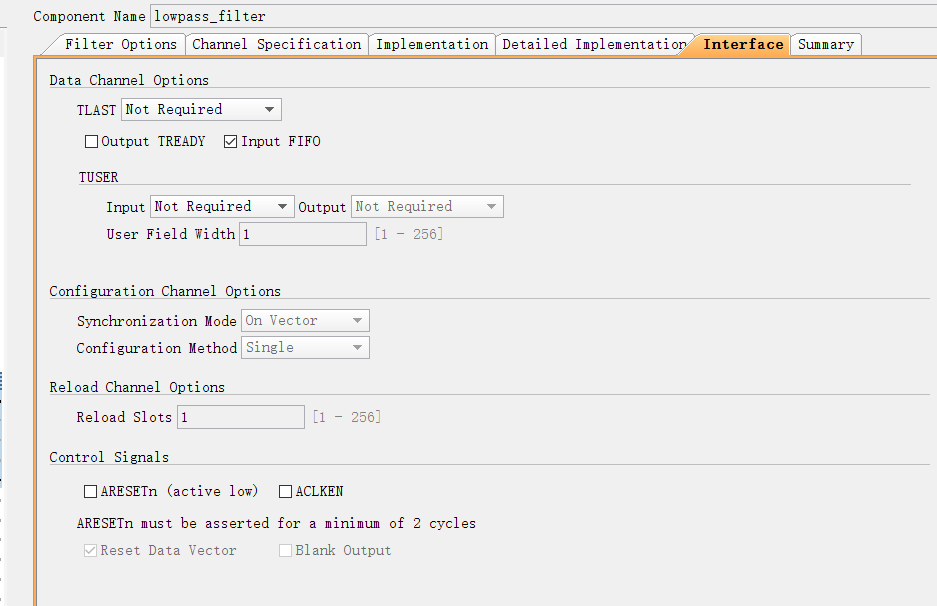Uncheck the Input FIFO checkbox
Viewport: 937px width, 606px height.
(232, 142)
